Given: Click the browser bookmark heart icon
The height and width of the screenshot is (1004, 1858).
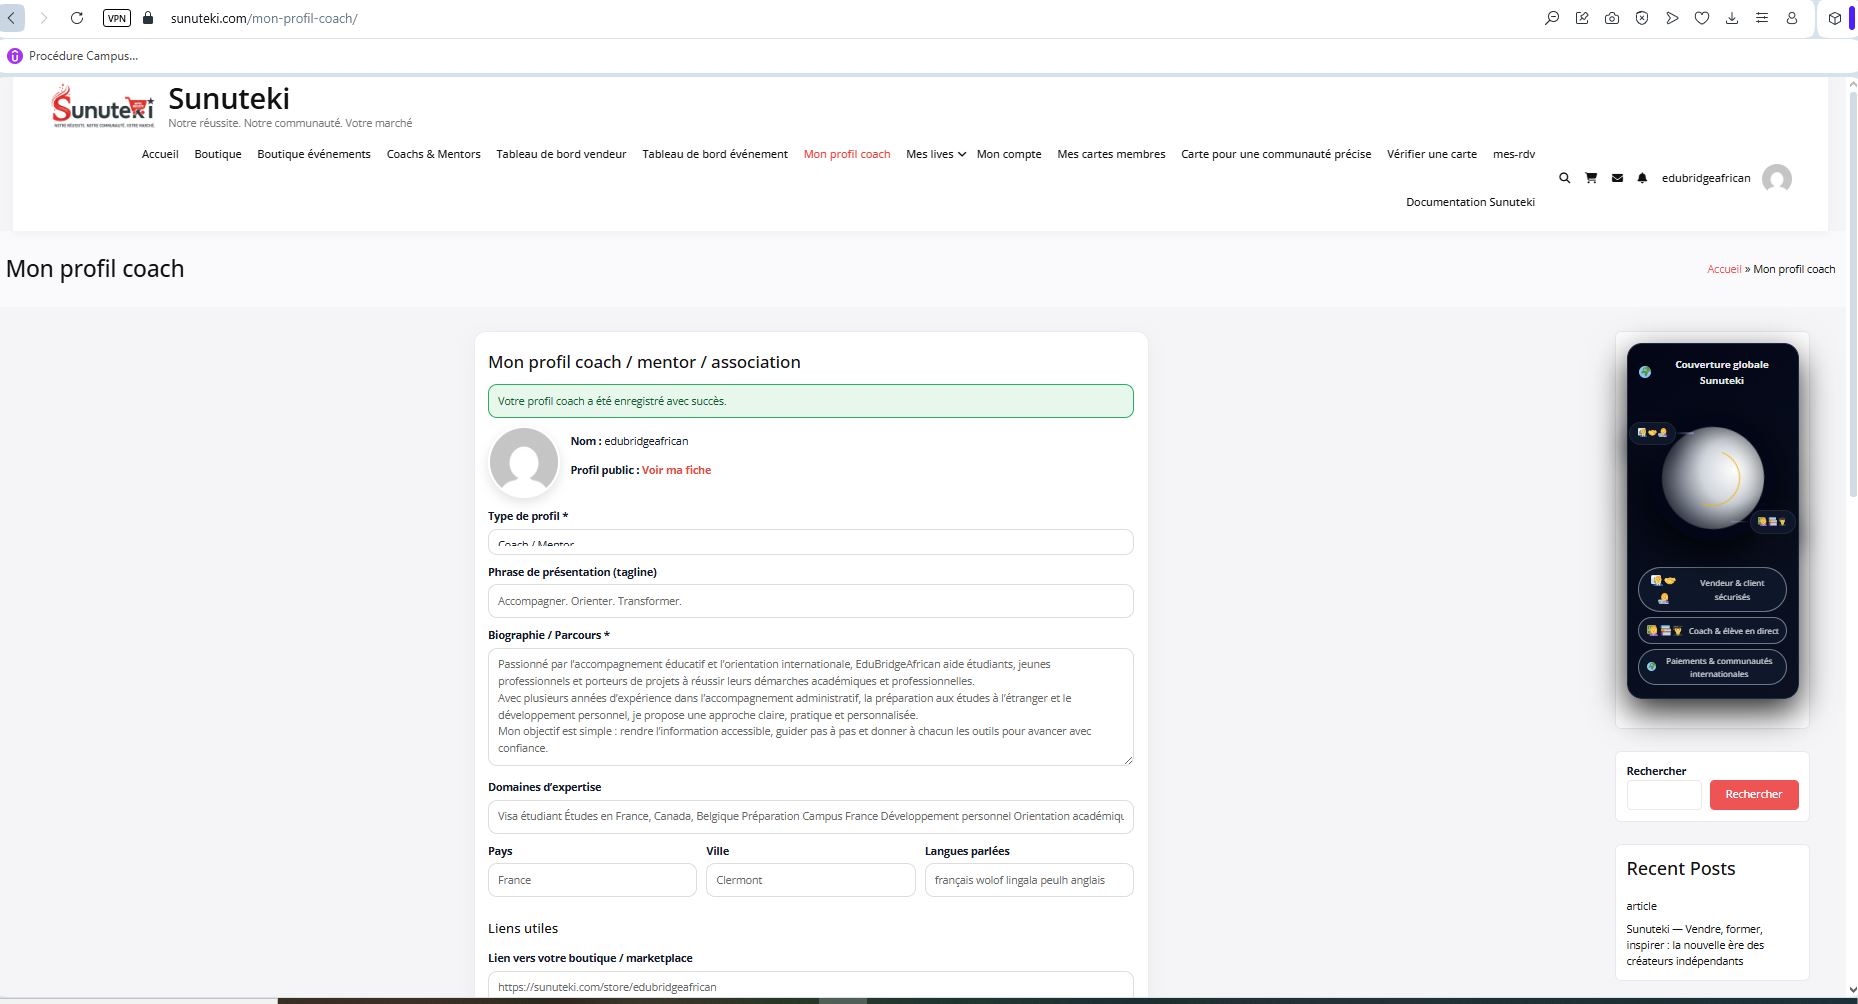Looking at the screenshot, I should point(1701,18).
